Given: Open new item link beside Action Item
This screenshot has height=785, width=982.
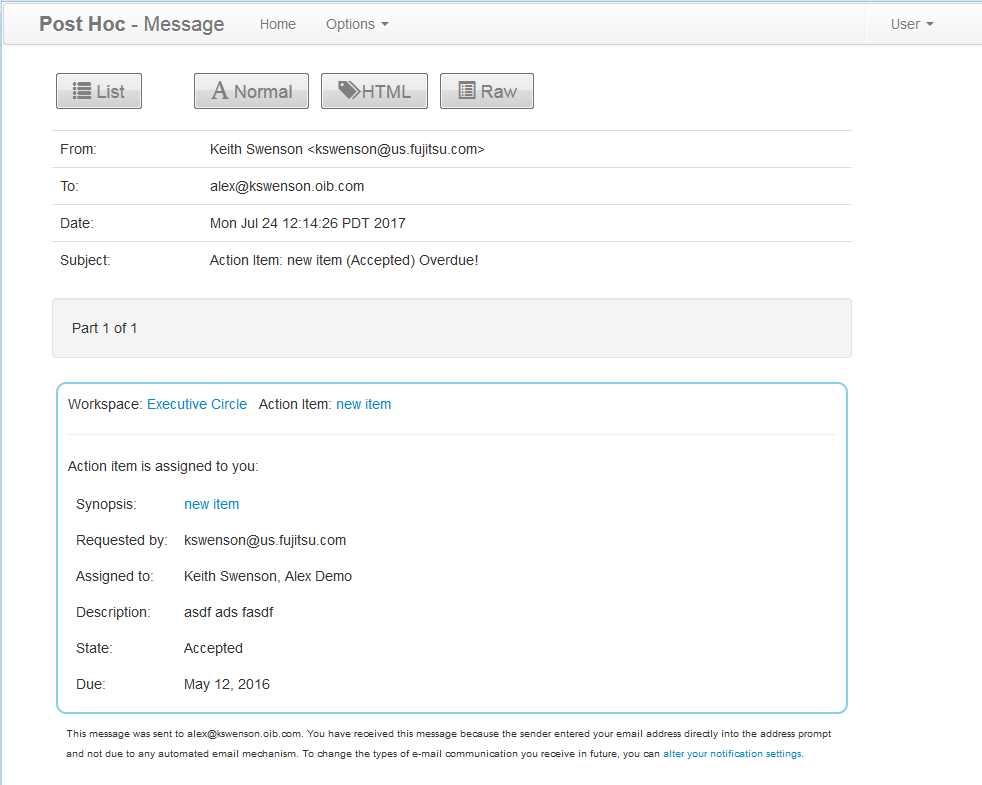Looking at the screenshot, I should [363, 404].
